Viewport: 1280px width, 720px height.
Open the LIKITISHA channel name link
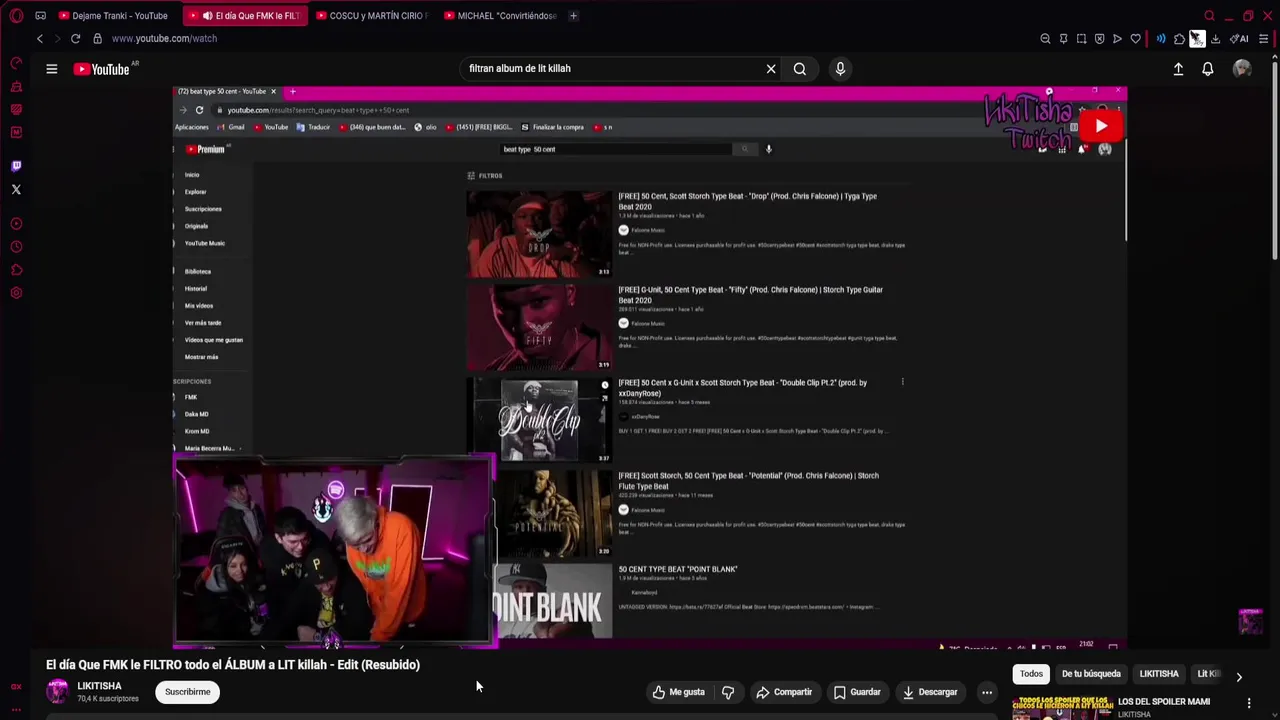[99, 686]
